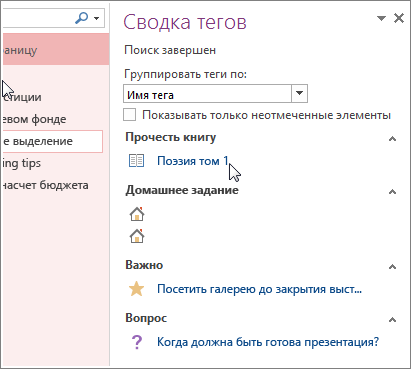411x369 pixels.
Task: Close the Сводка тегов pane
Action: pos(399,18)
